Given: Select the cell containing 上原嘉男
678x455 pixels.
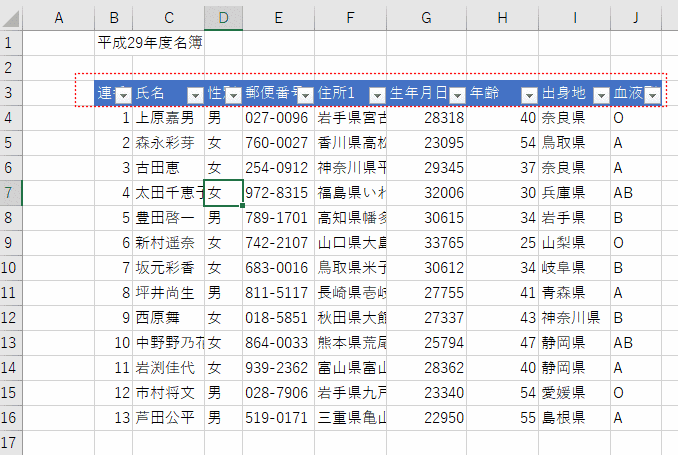Looking at the screenshot, I should tap(167, 118).
